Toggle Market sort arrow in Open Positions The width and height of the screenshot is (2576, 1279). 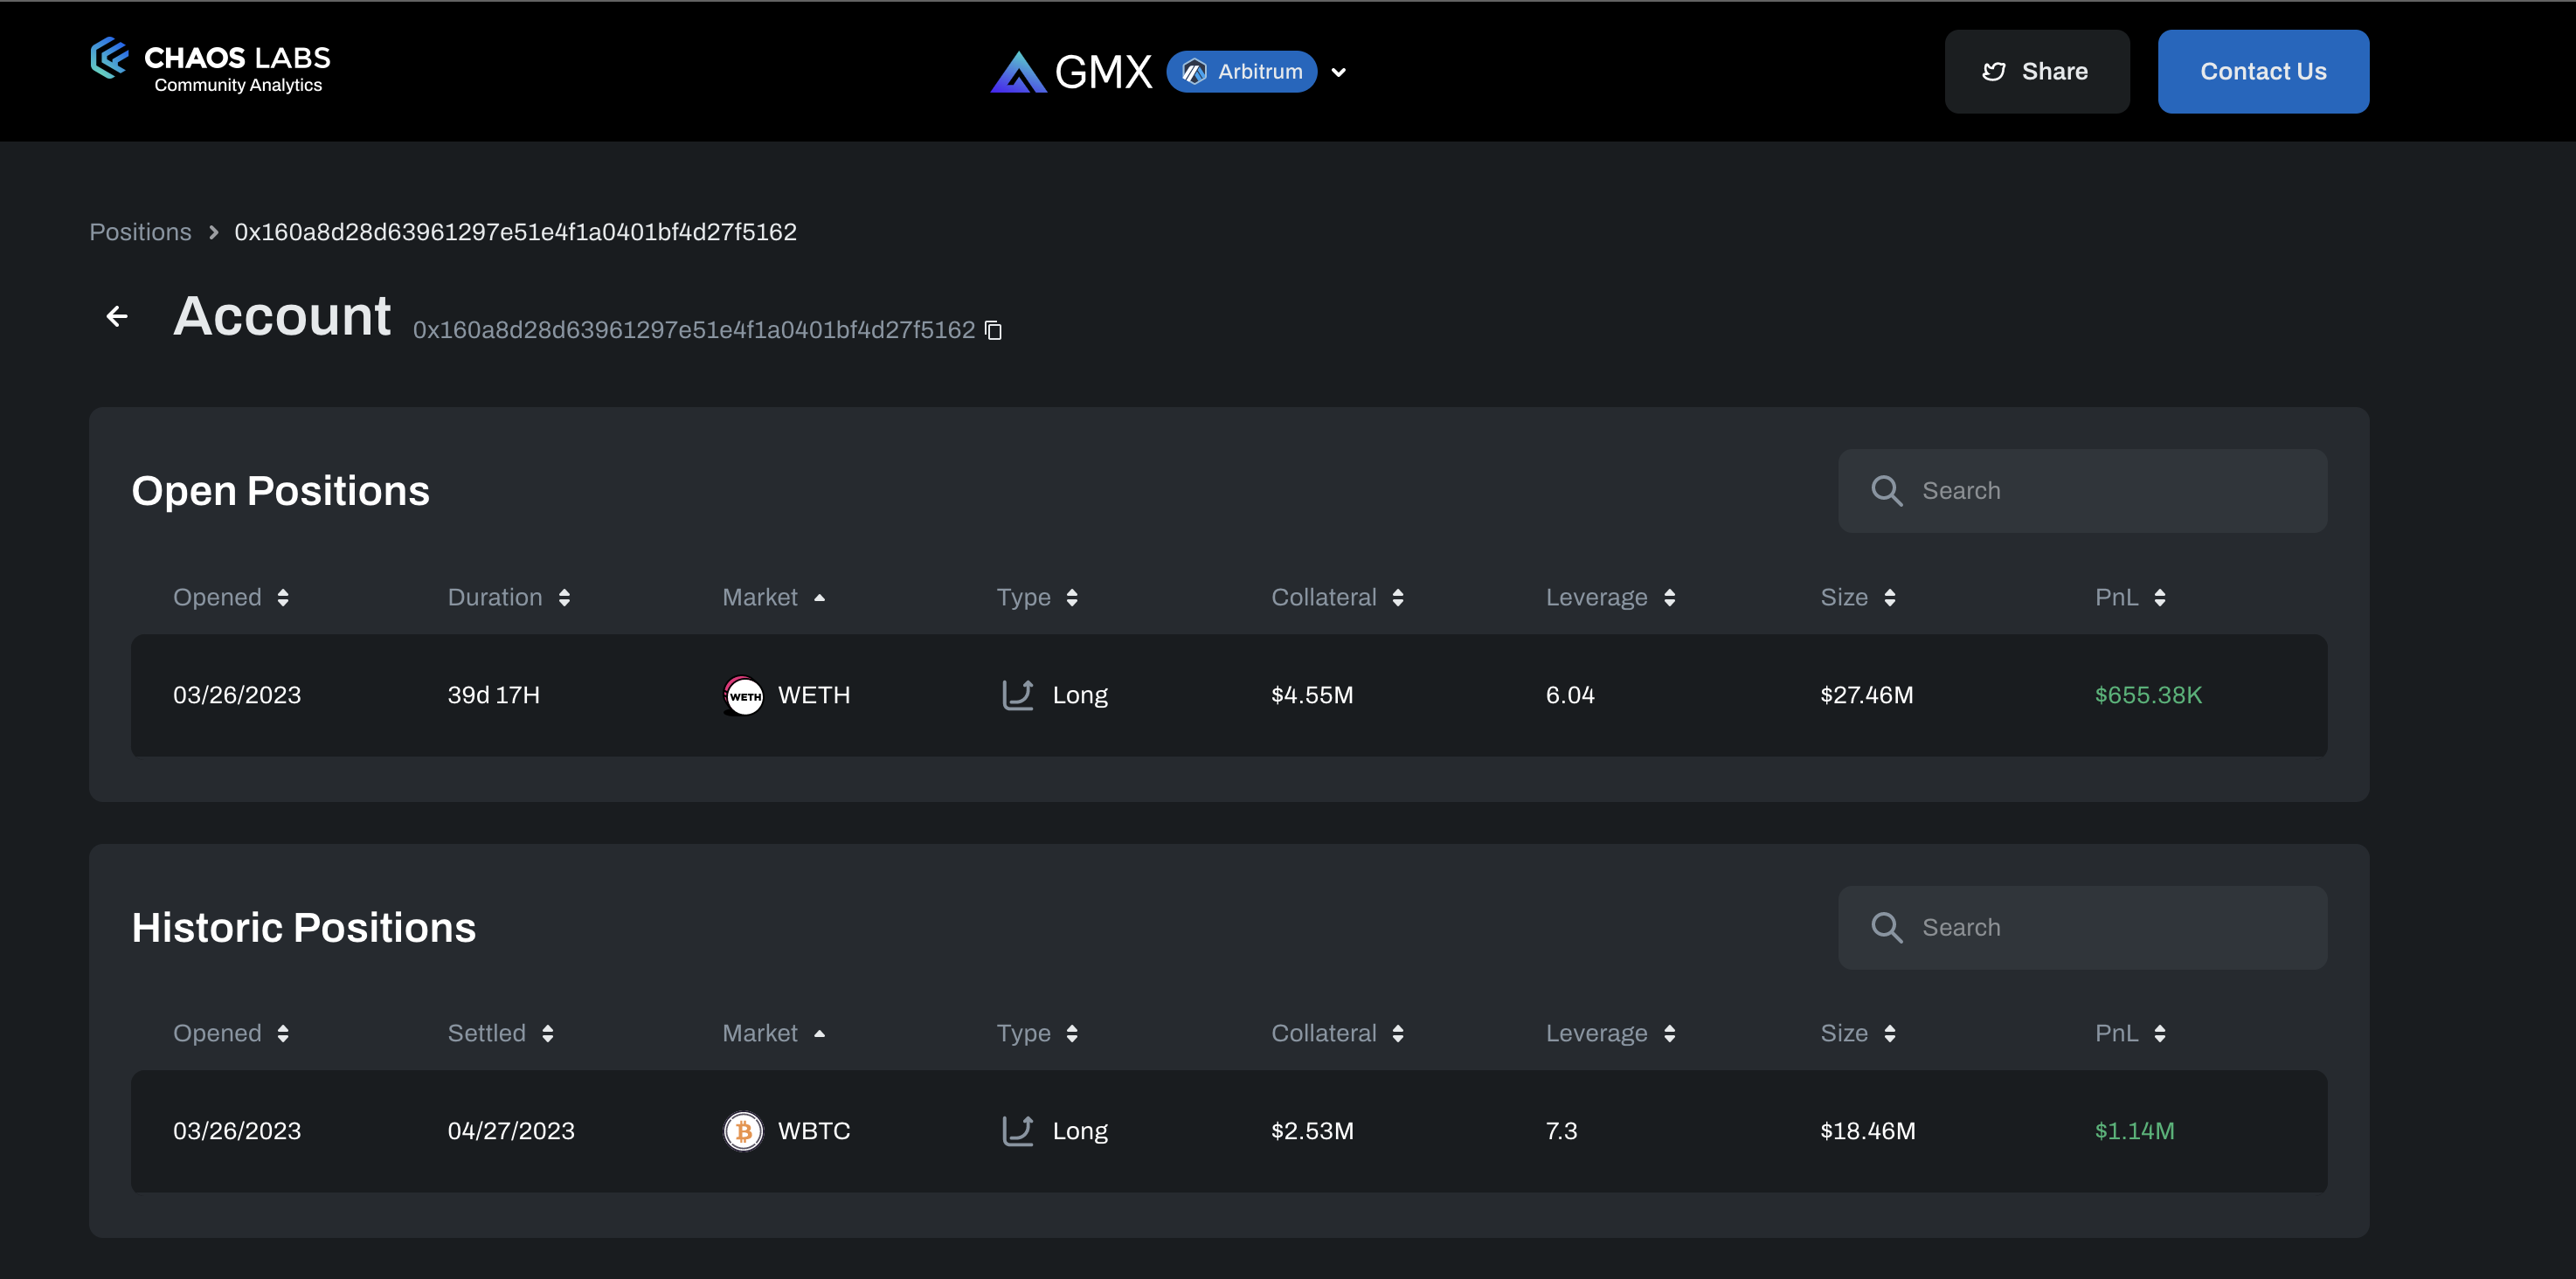click(x=819, y=598)
